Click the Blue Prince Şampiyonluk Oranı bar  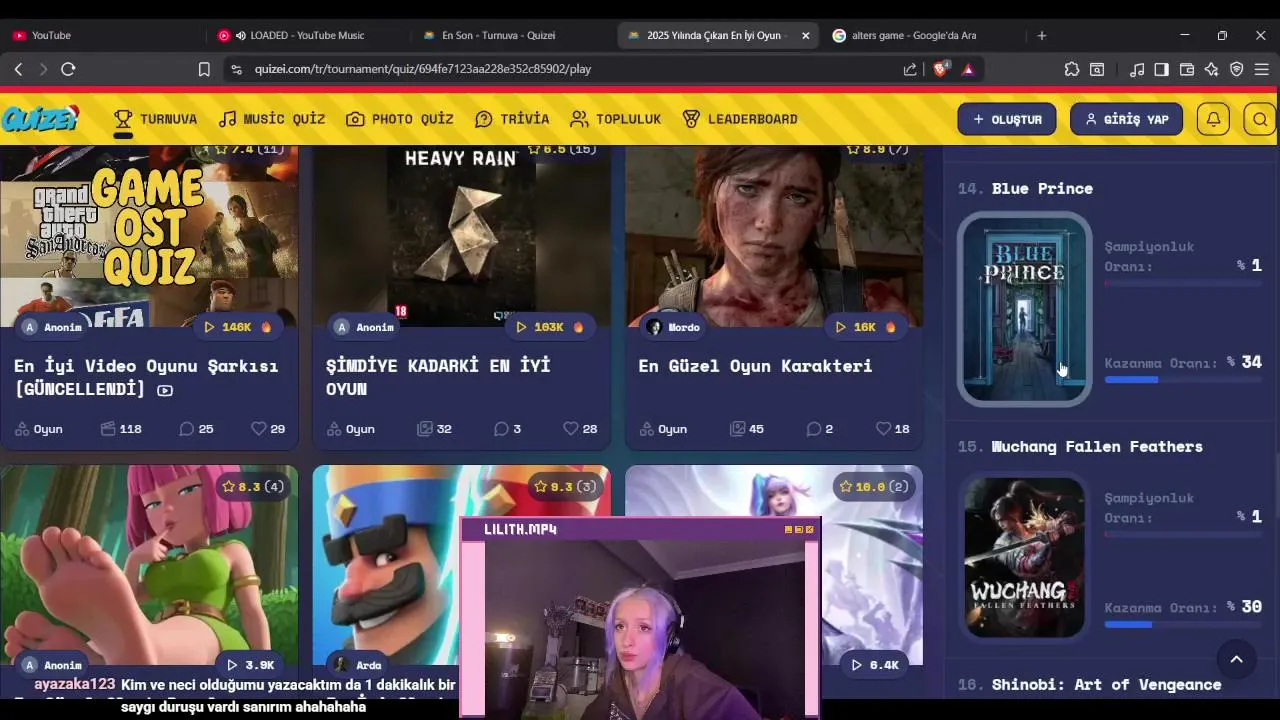coord(1183,284)
